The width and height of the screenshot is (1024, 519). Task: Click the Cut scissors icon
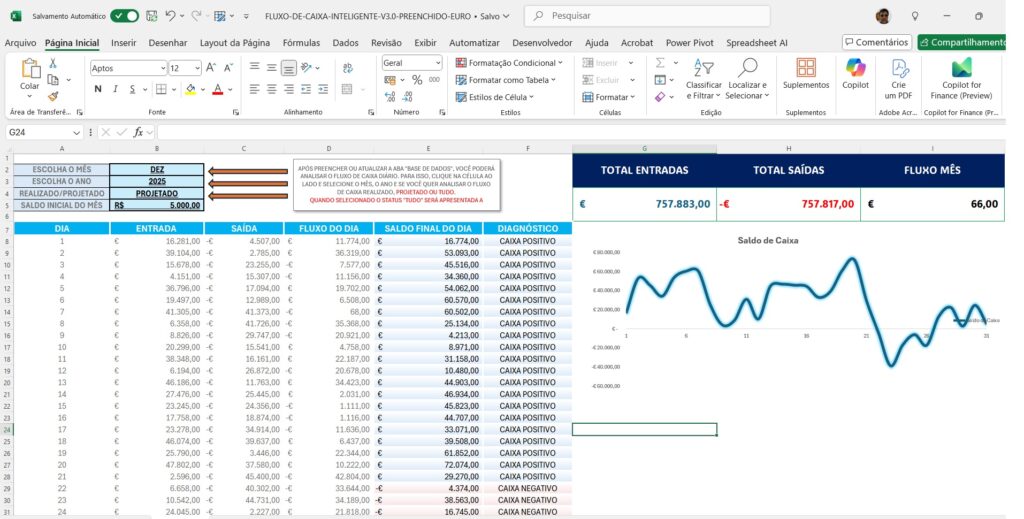[53, 63]
